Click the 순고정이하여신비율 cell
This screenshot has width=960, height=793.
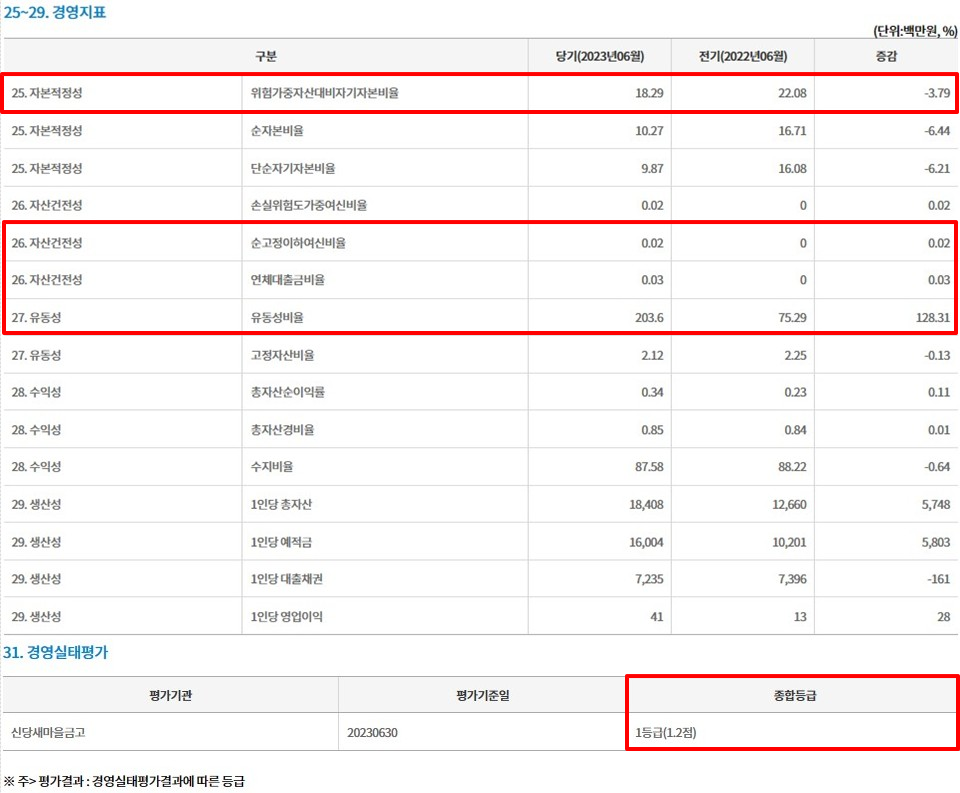click(290, 243)
